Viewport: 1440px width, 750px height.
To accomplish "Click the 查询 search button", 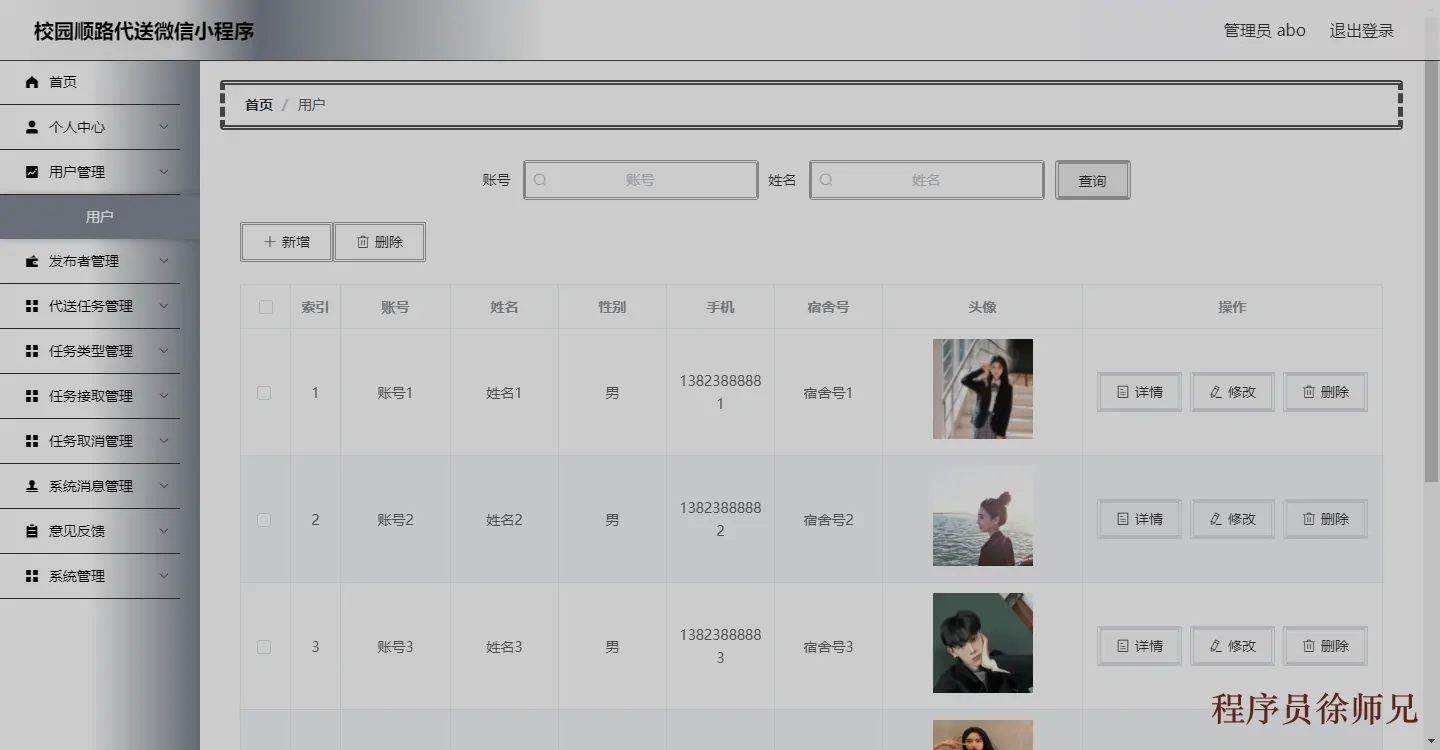I will pyautogui.click(x=1092, y=180).
